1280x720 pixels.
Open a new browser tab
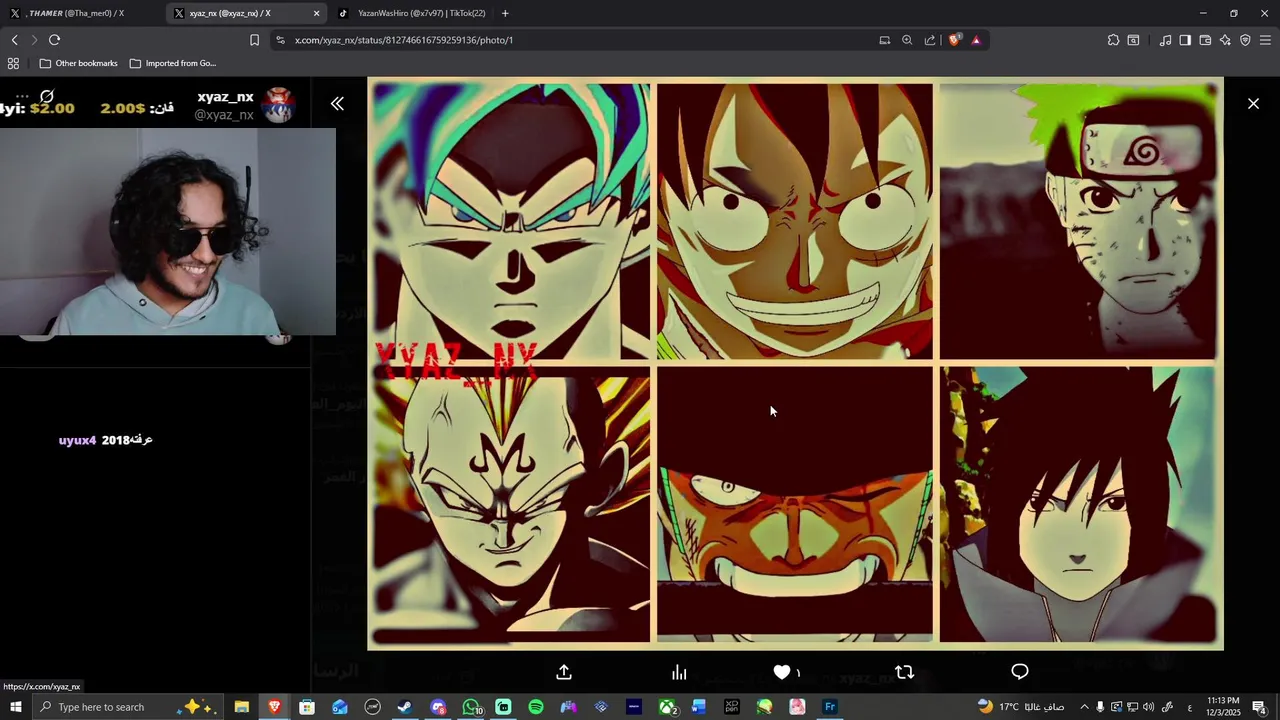[x=505, y=13]
